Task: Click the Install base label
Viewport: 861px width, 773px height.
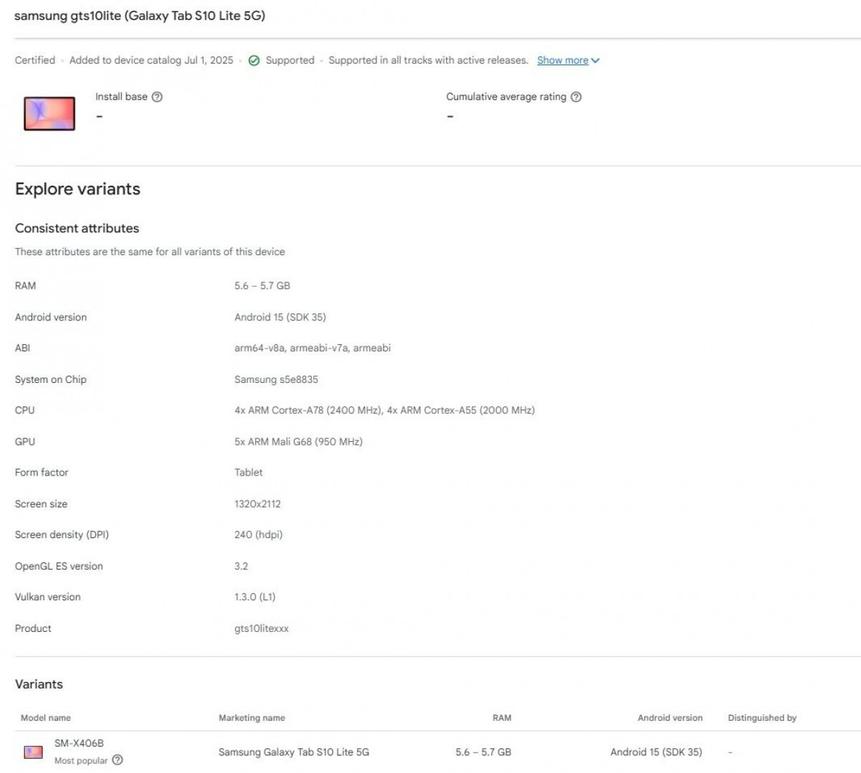Action: 121,97
